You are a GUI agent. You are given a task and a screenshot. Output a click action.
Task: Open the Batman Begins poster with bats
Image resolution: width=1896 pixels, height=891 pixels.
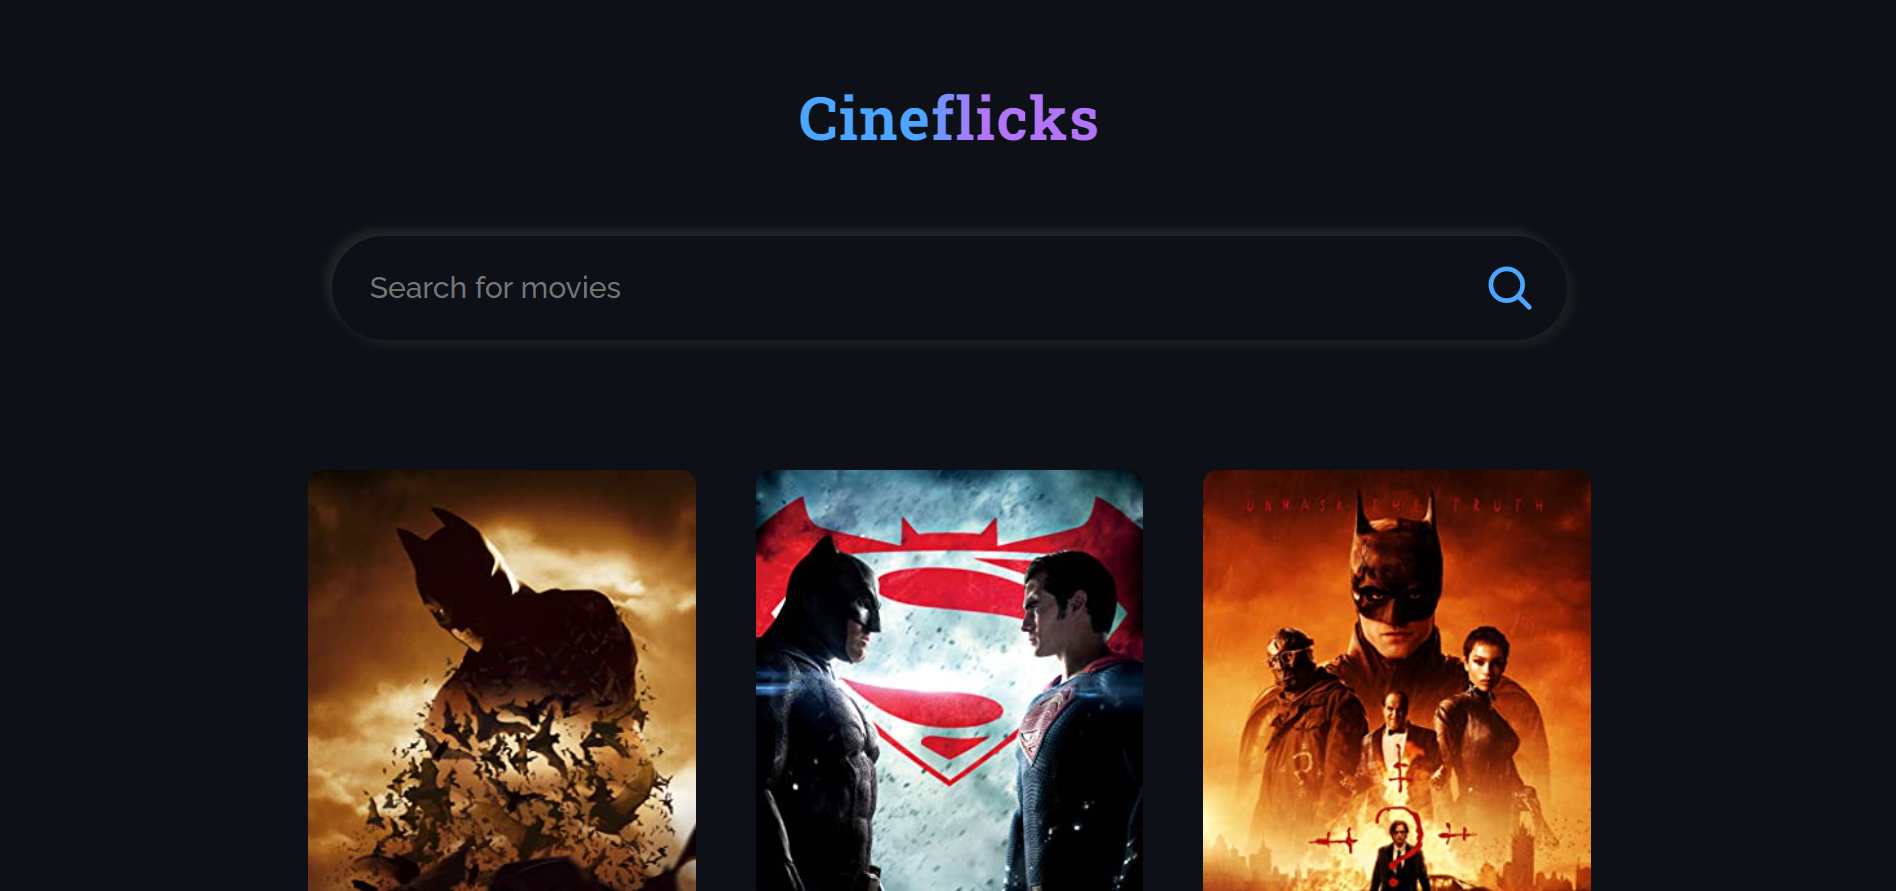(502, 680)
